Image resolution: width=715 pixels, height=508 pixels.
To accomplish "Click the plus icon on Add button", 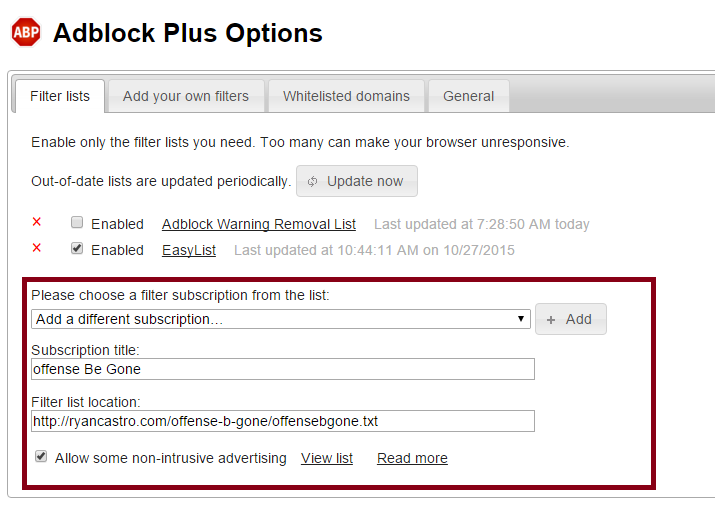I will (551, 319).
